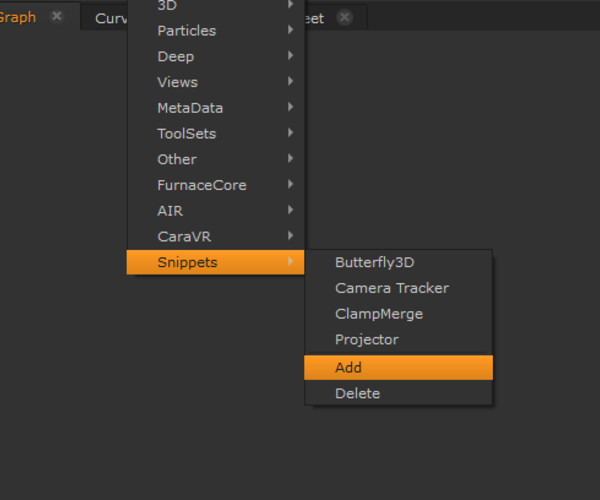
Task: Close the Node Graph tab
Action: point(57,17)
